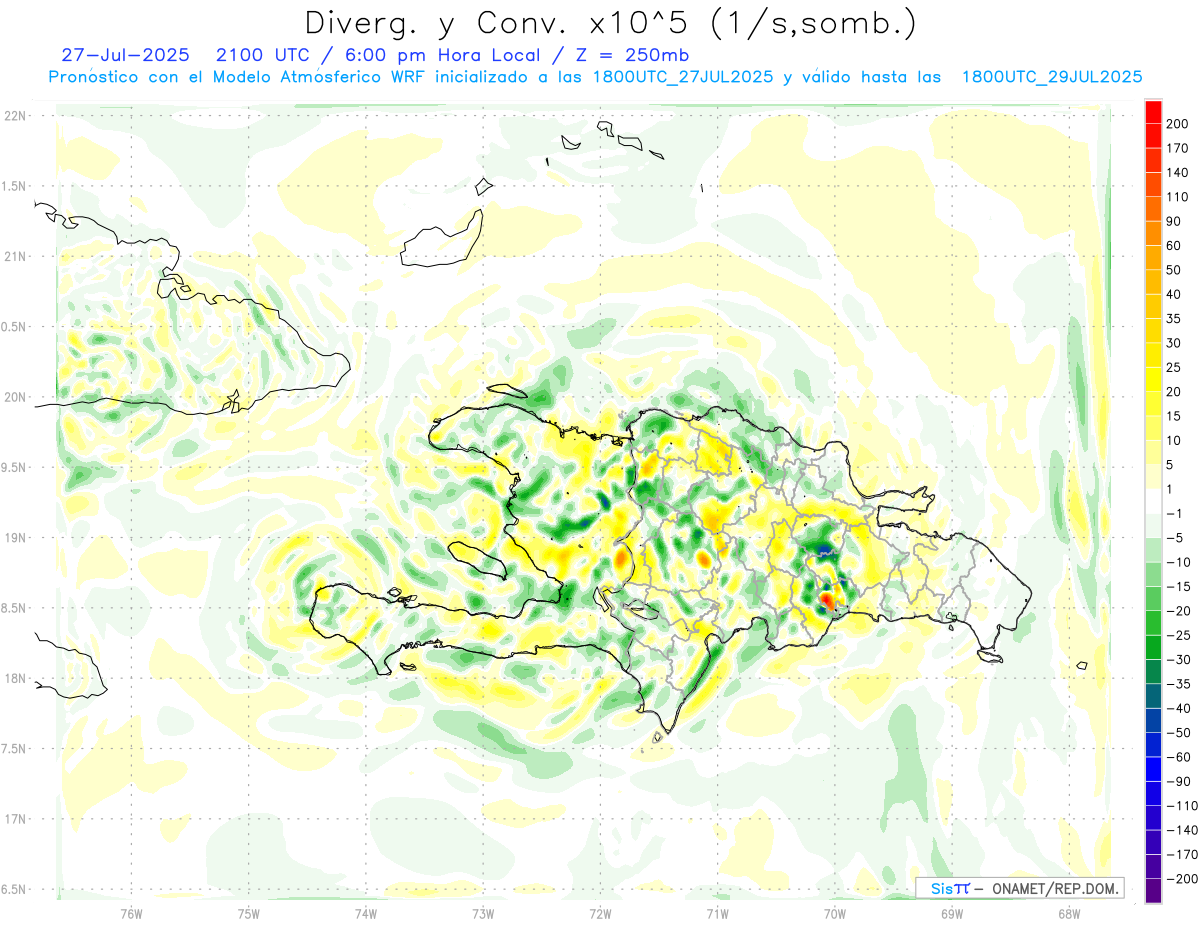
Task: Click the date '27-Jul-2025' in the header
Action: click(x=125, y=55)
